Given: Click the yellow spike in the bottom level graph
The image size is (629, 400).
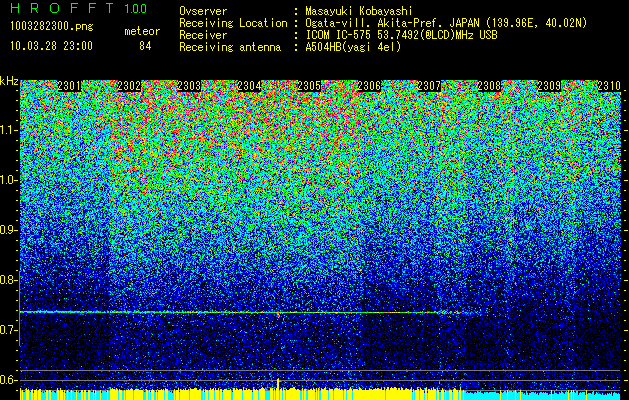Looking at the screenshot, I should 278,385.
